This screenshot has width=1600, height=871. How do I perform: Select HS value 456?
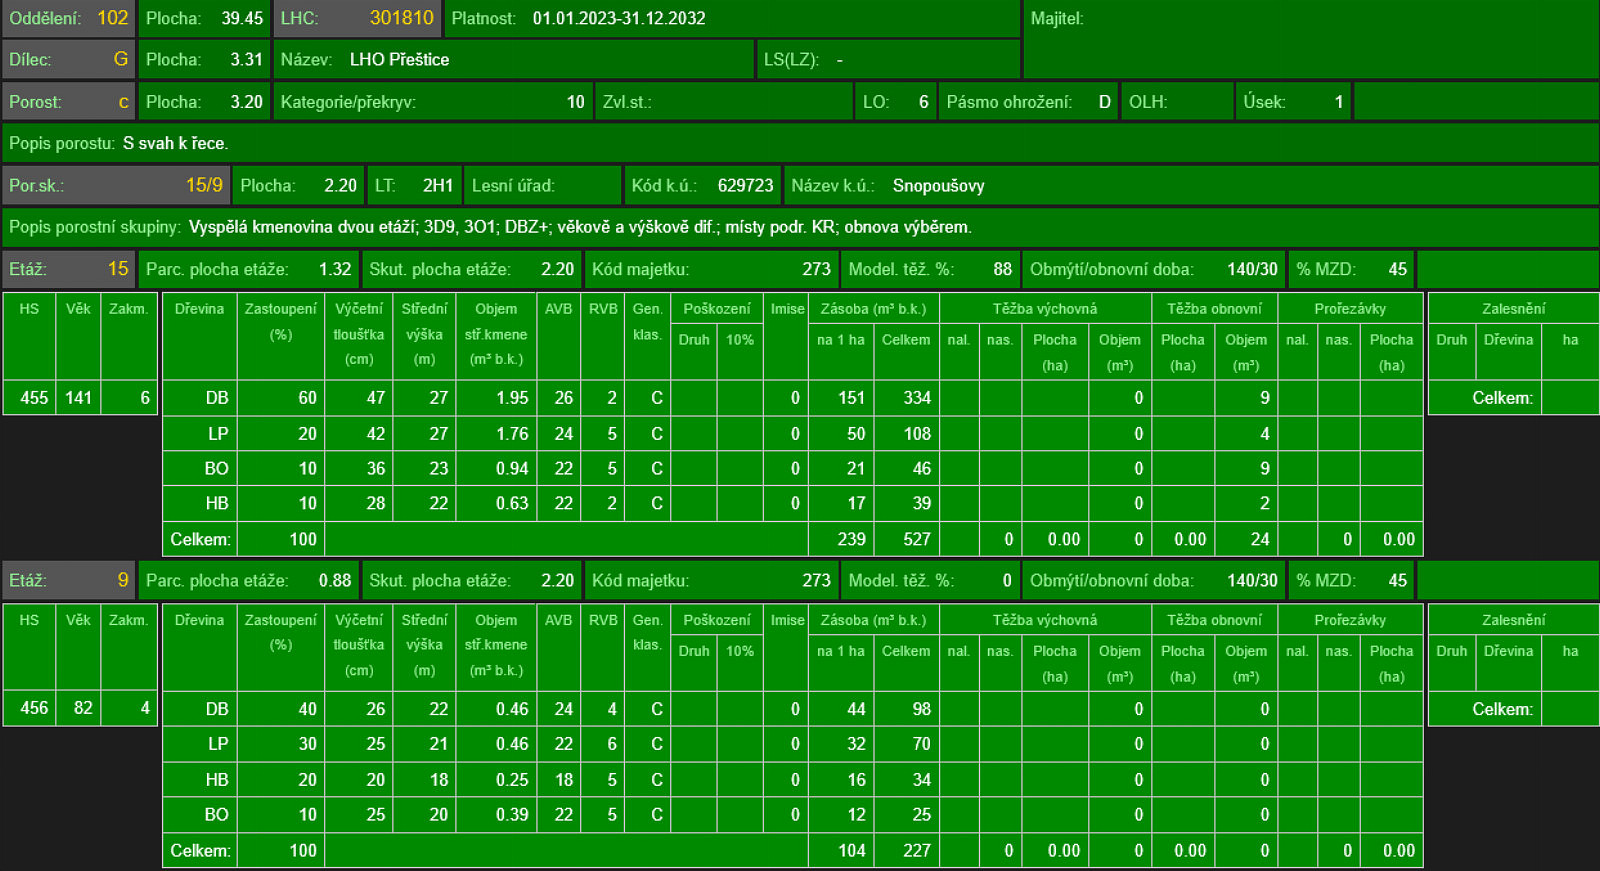34,709
